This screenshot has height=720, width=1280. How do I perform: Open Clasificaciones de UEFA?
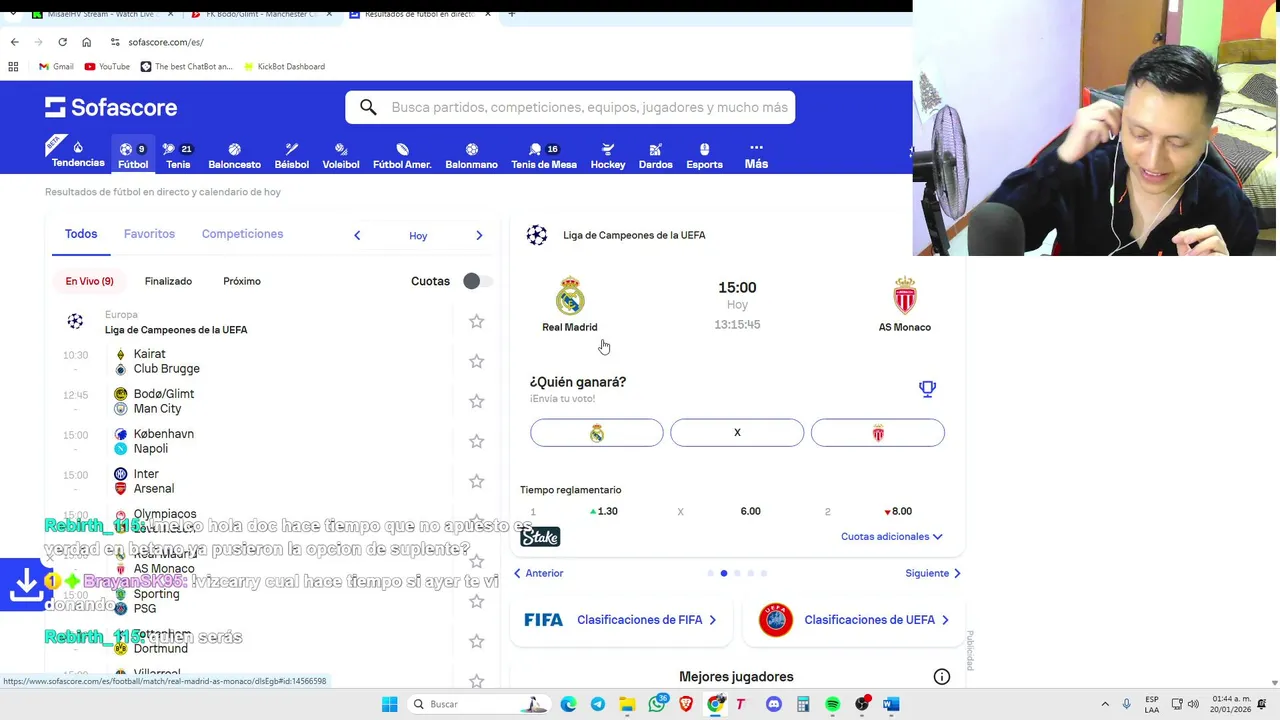[853, 620]
